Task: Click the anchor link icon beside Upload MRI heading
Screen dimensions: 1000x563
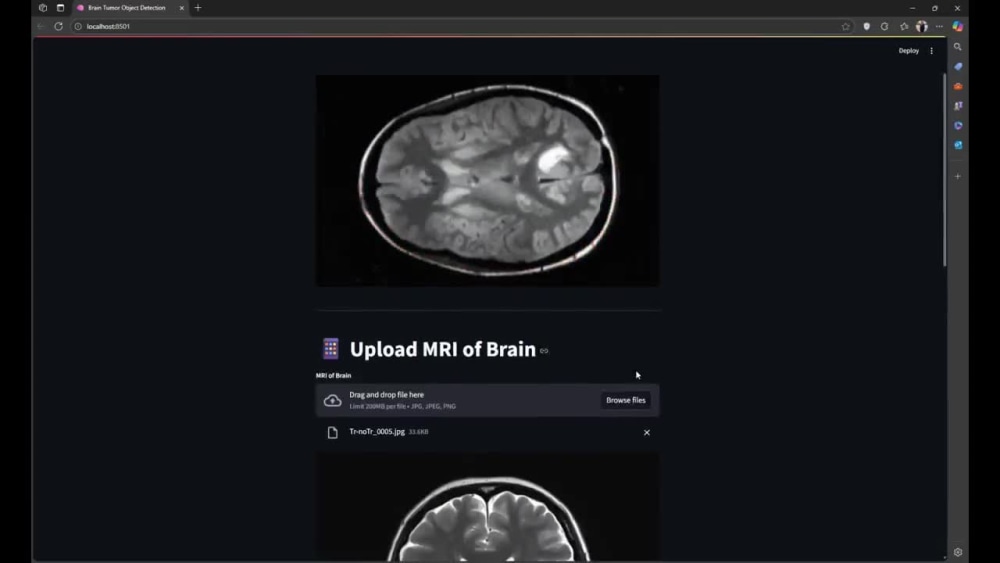Action: 544,351
